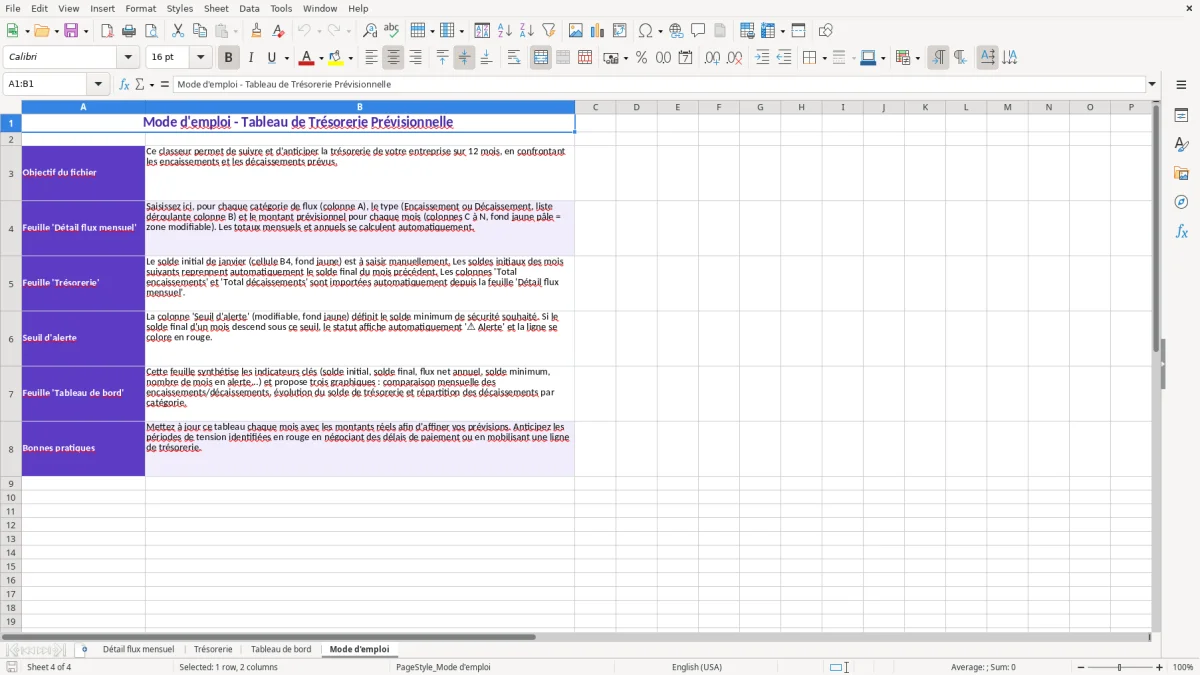Screen dimensions: 1200x675
Task: Open Freeze Rows and Columns dropdown
Action: click(785, 31)
